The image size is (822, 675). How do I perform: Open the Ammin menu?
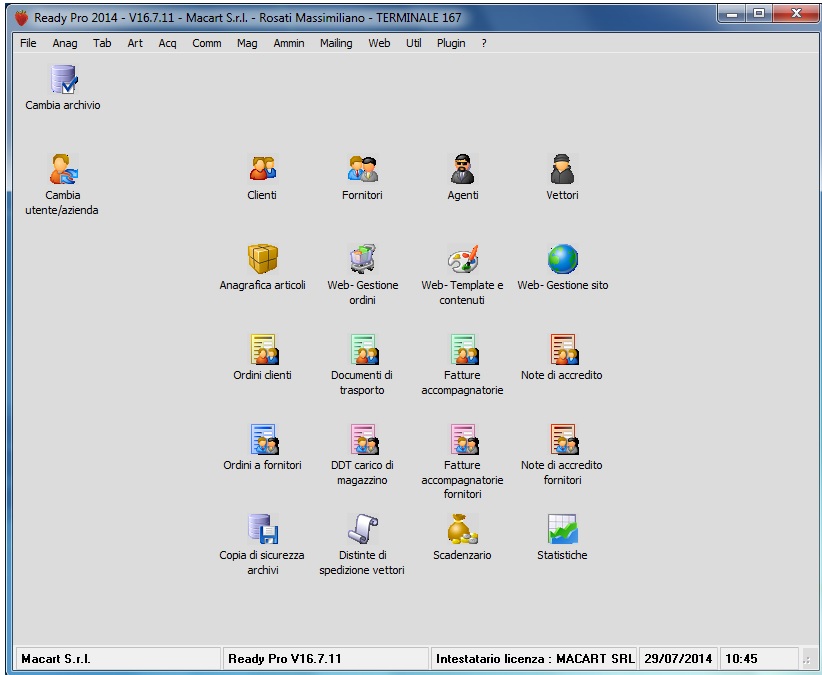point(289,44)
